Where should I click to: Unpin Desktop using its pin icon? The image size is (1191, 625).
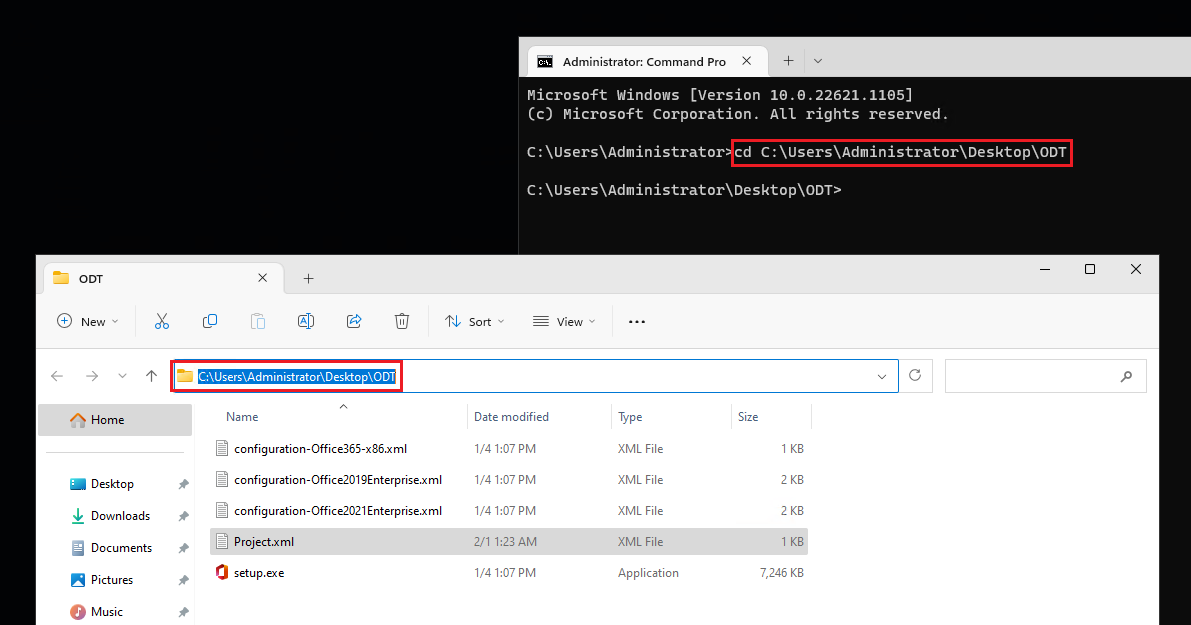(183, 485)
